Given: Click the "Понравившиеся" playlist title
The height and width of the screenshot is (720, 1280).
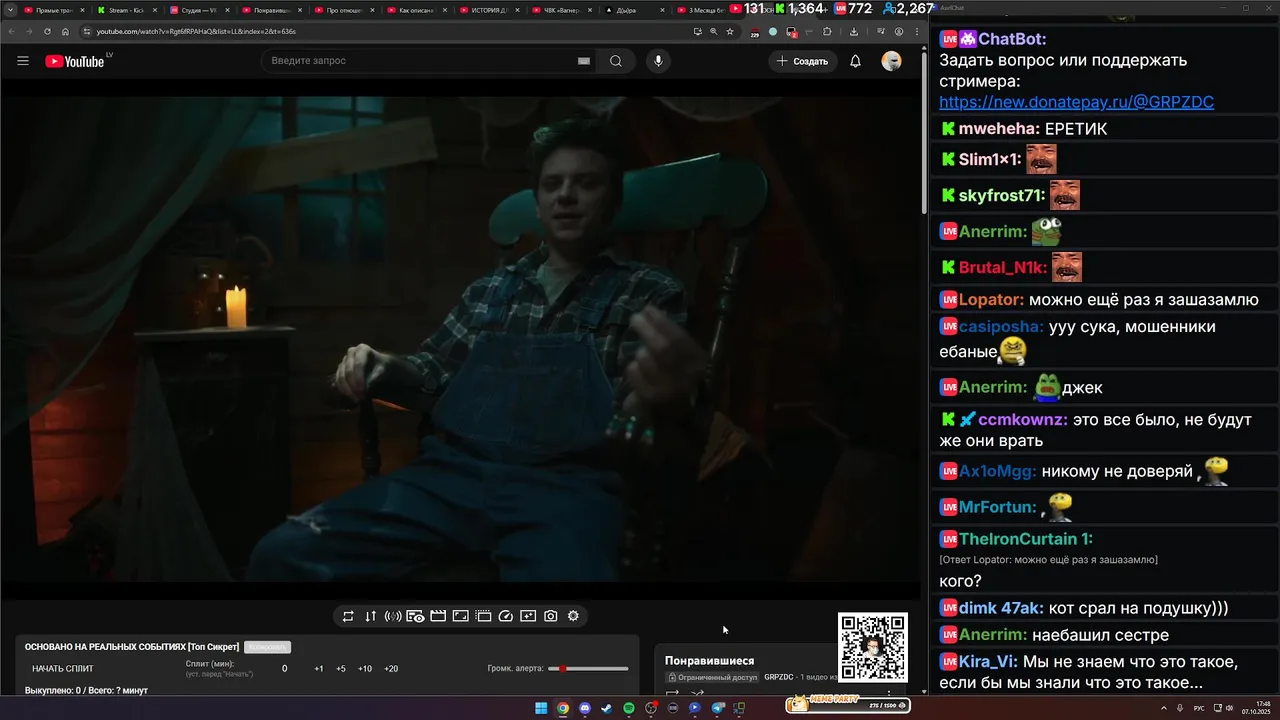Looking at the screenshot, I should click(710, 661).
